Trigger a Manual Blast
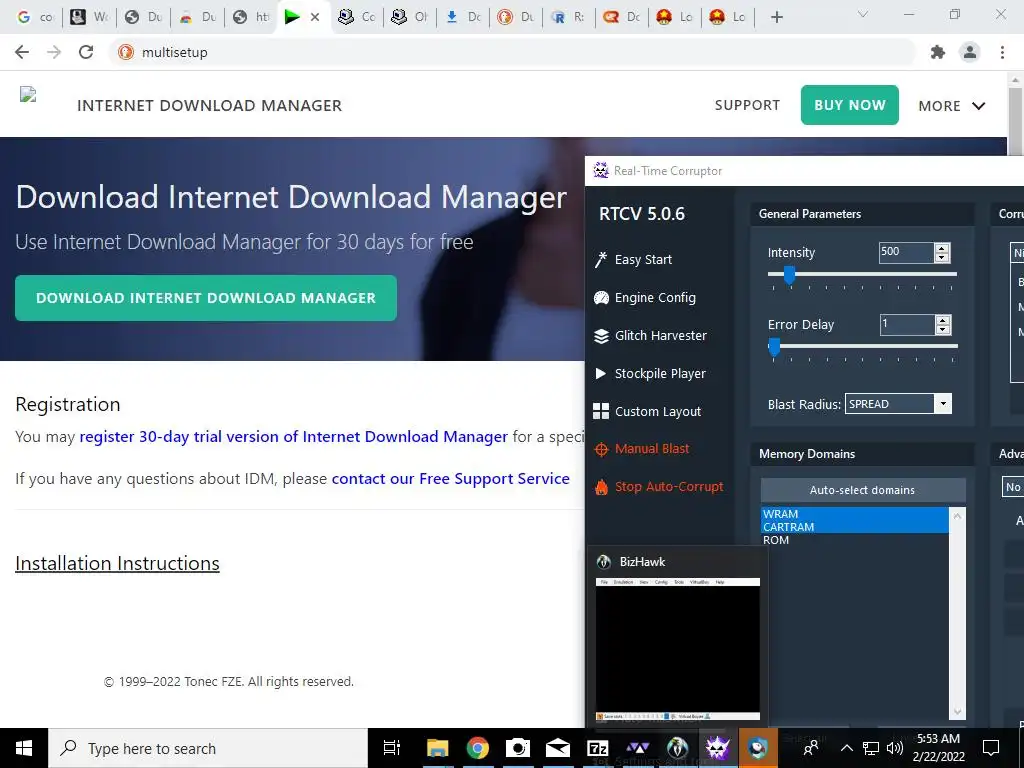Screen dimensions: 1024x768 point(641,449)
